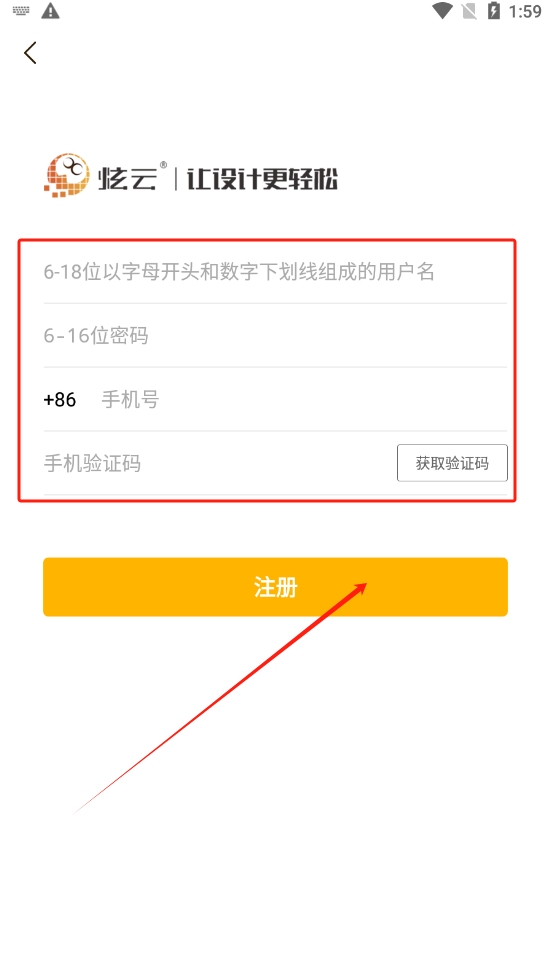Tap the back arrow icon
Image resolution: width=549 pixels, height=974 pixels.
tap(30, 53)
